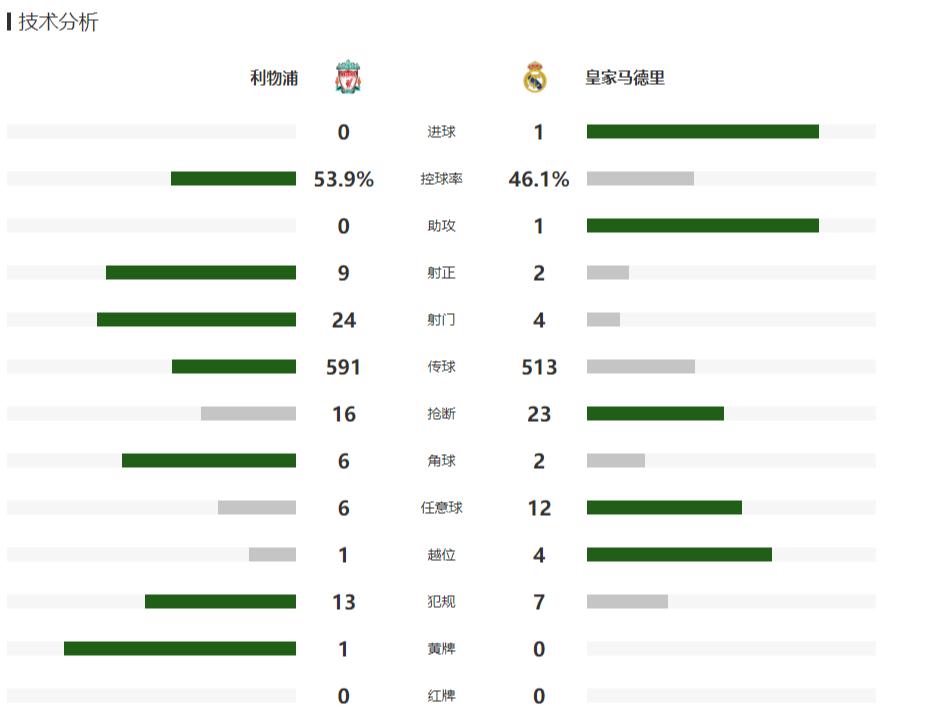Click Real Madrid's green 进球 bar
Screen dimensions: 943x708
click(x=702, y=131)
